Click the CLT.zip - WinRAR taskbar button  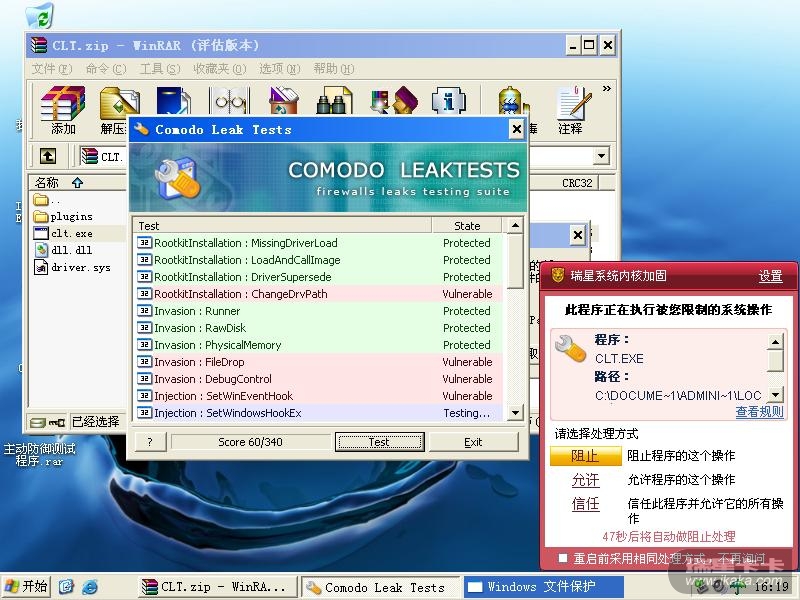click(217, 587)
